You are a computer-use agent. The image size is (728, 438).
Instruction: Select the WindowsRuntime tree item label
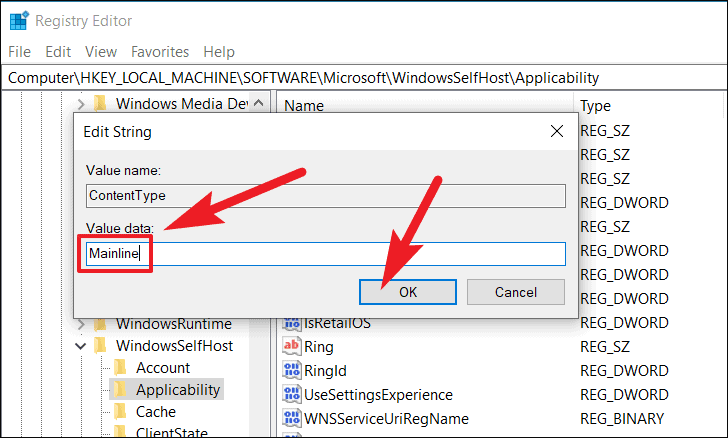174,324
